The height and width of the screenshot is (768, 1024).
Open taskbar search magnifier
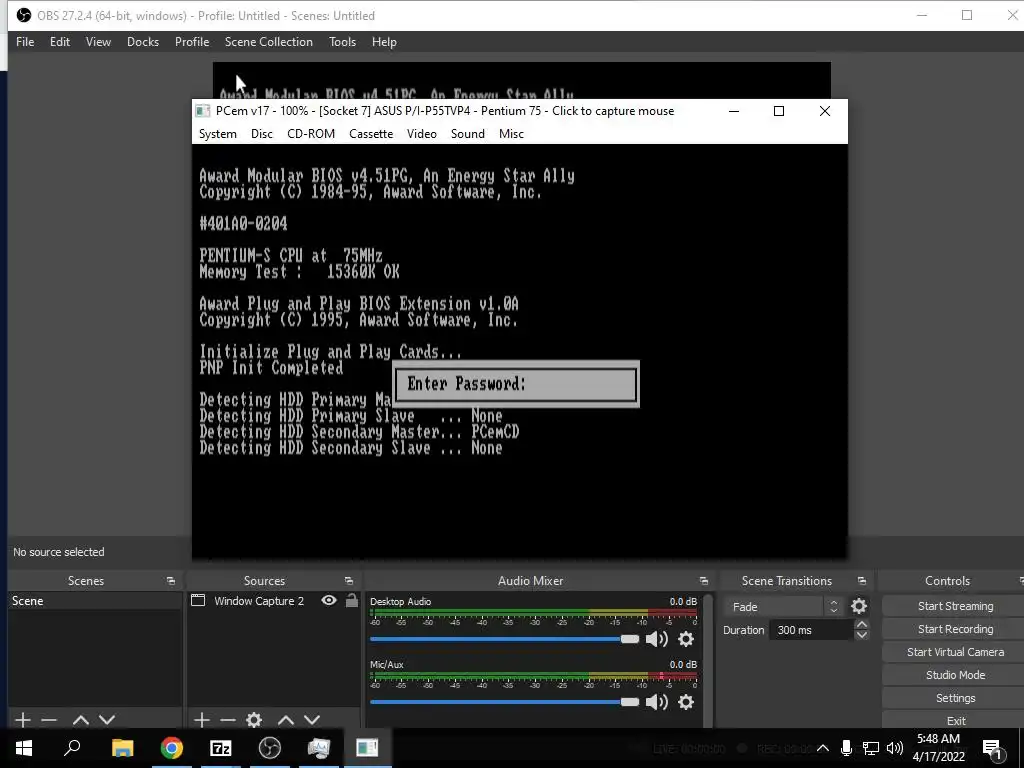(x=72, y=748)
